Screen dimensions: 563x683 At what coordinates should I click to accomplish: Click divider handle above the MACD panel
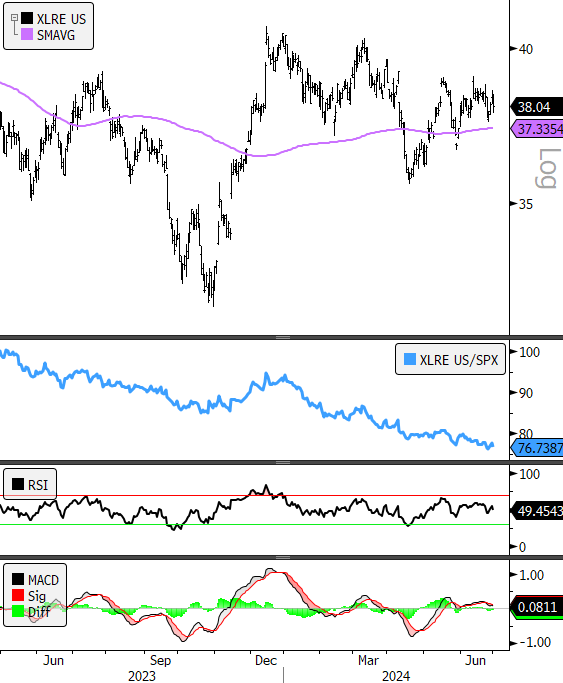(x=283, y=557)
